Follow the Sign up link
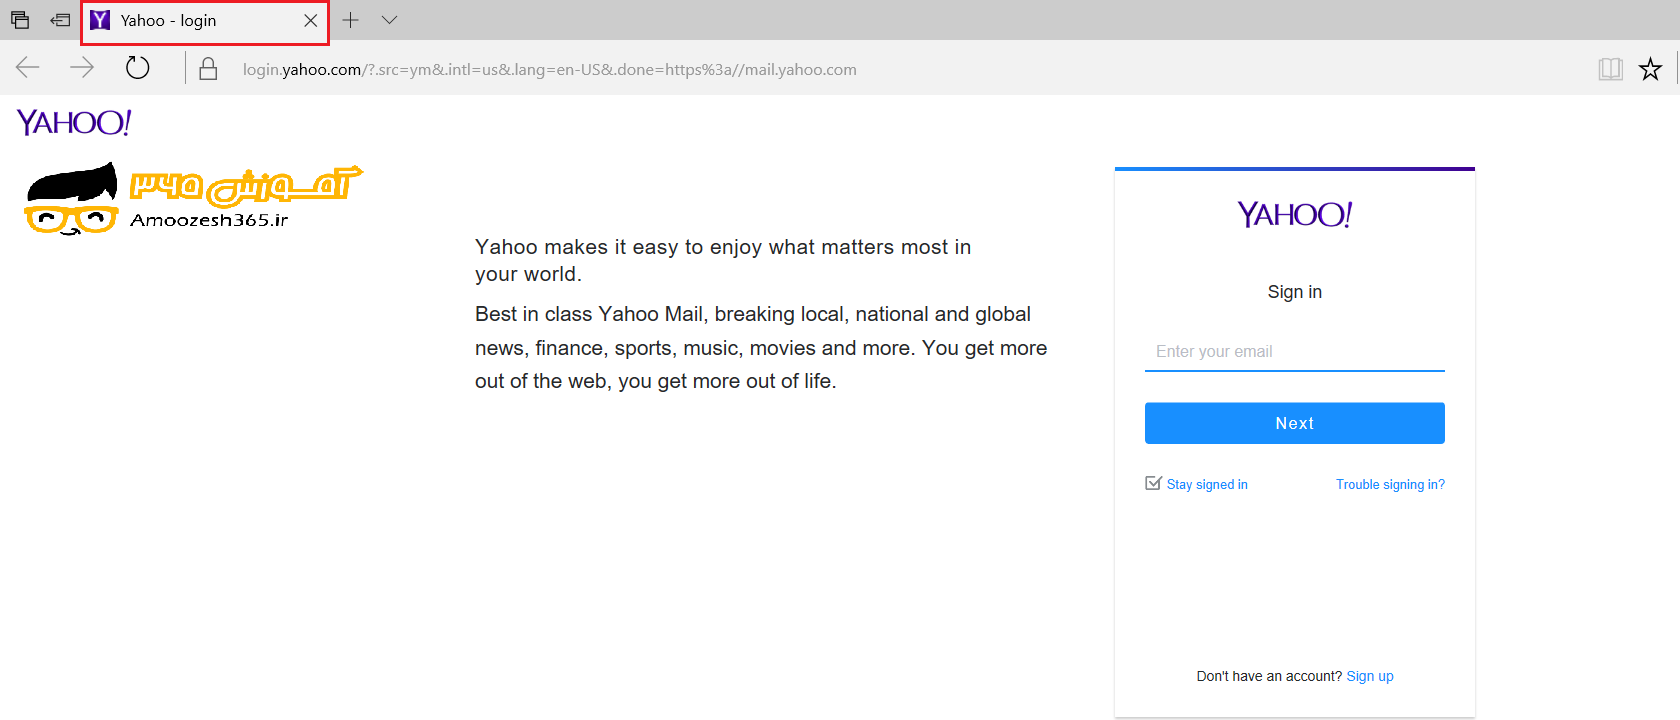Viewport: 1680px width, 720px height. tap(1370, 677)
